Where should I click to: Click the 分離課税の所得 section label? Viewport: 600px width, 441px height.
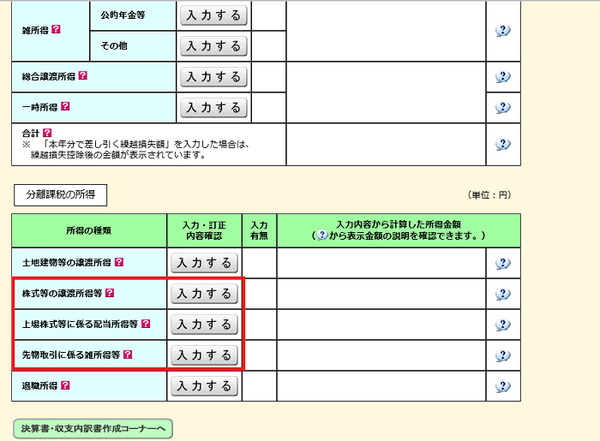(60, 195)
